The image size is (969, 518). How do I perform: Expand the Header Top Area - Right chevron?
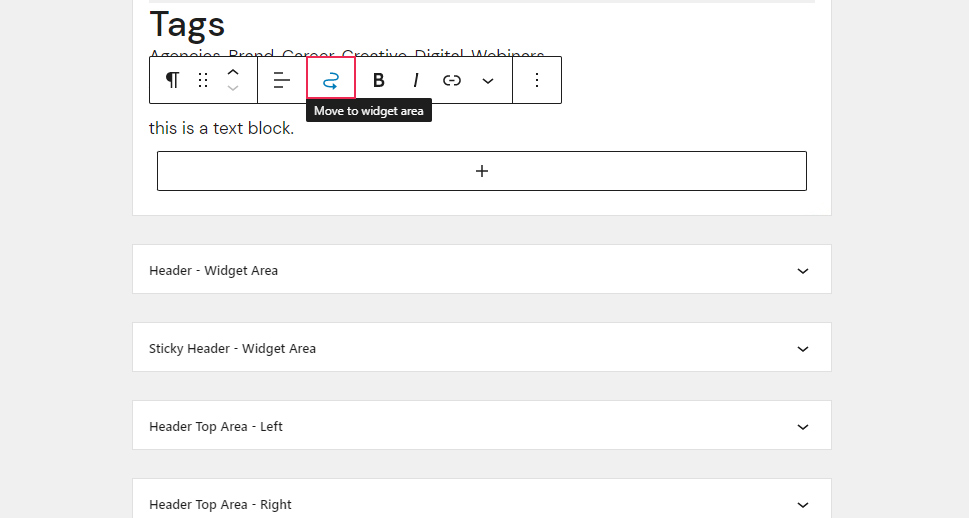[803, 505]
